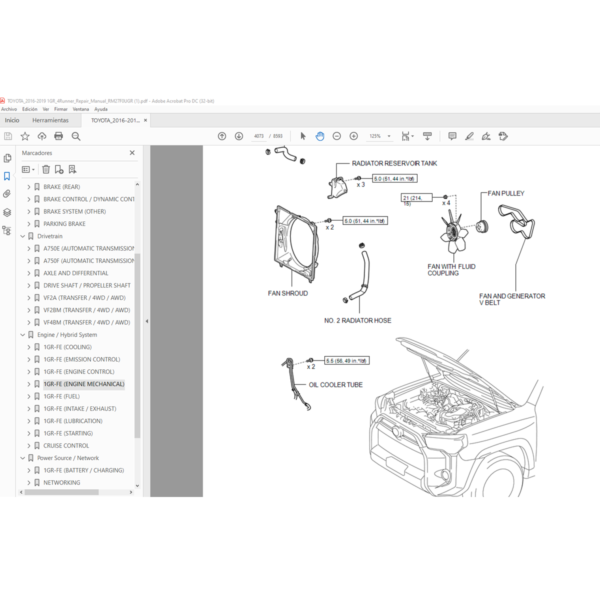
Task: Open the Firmar menu
Action: click(60, 109)
